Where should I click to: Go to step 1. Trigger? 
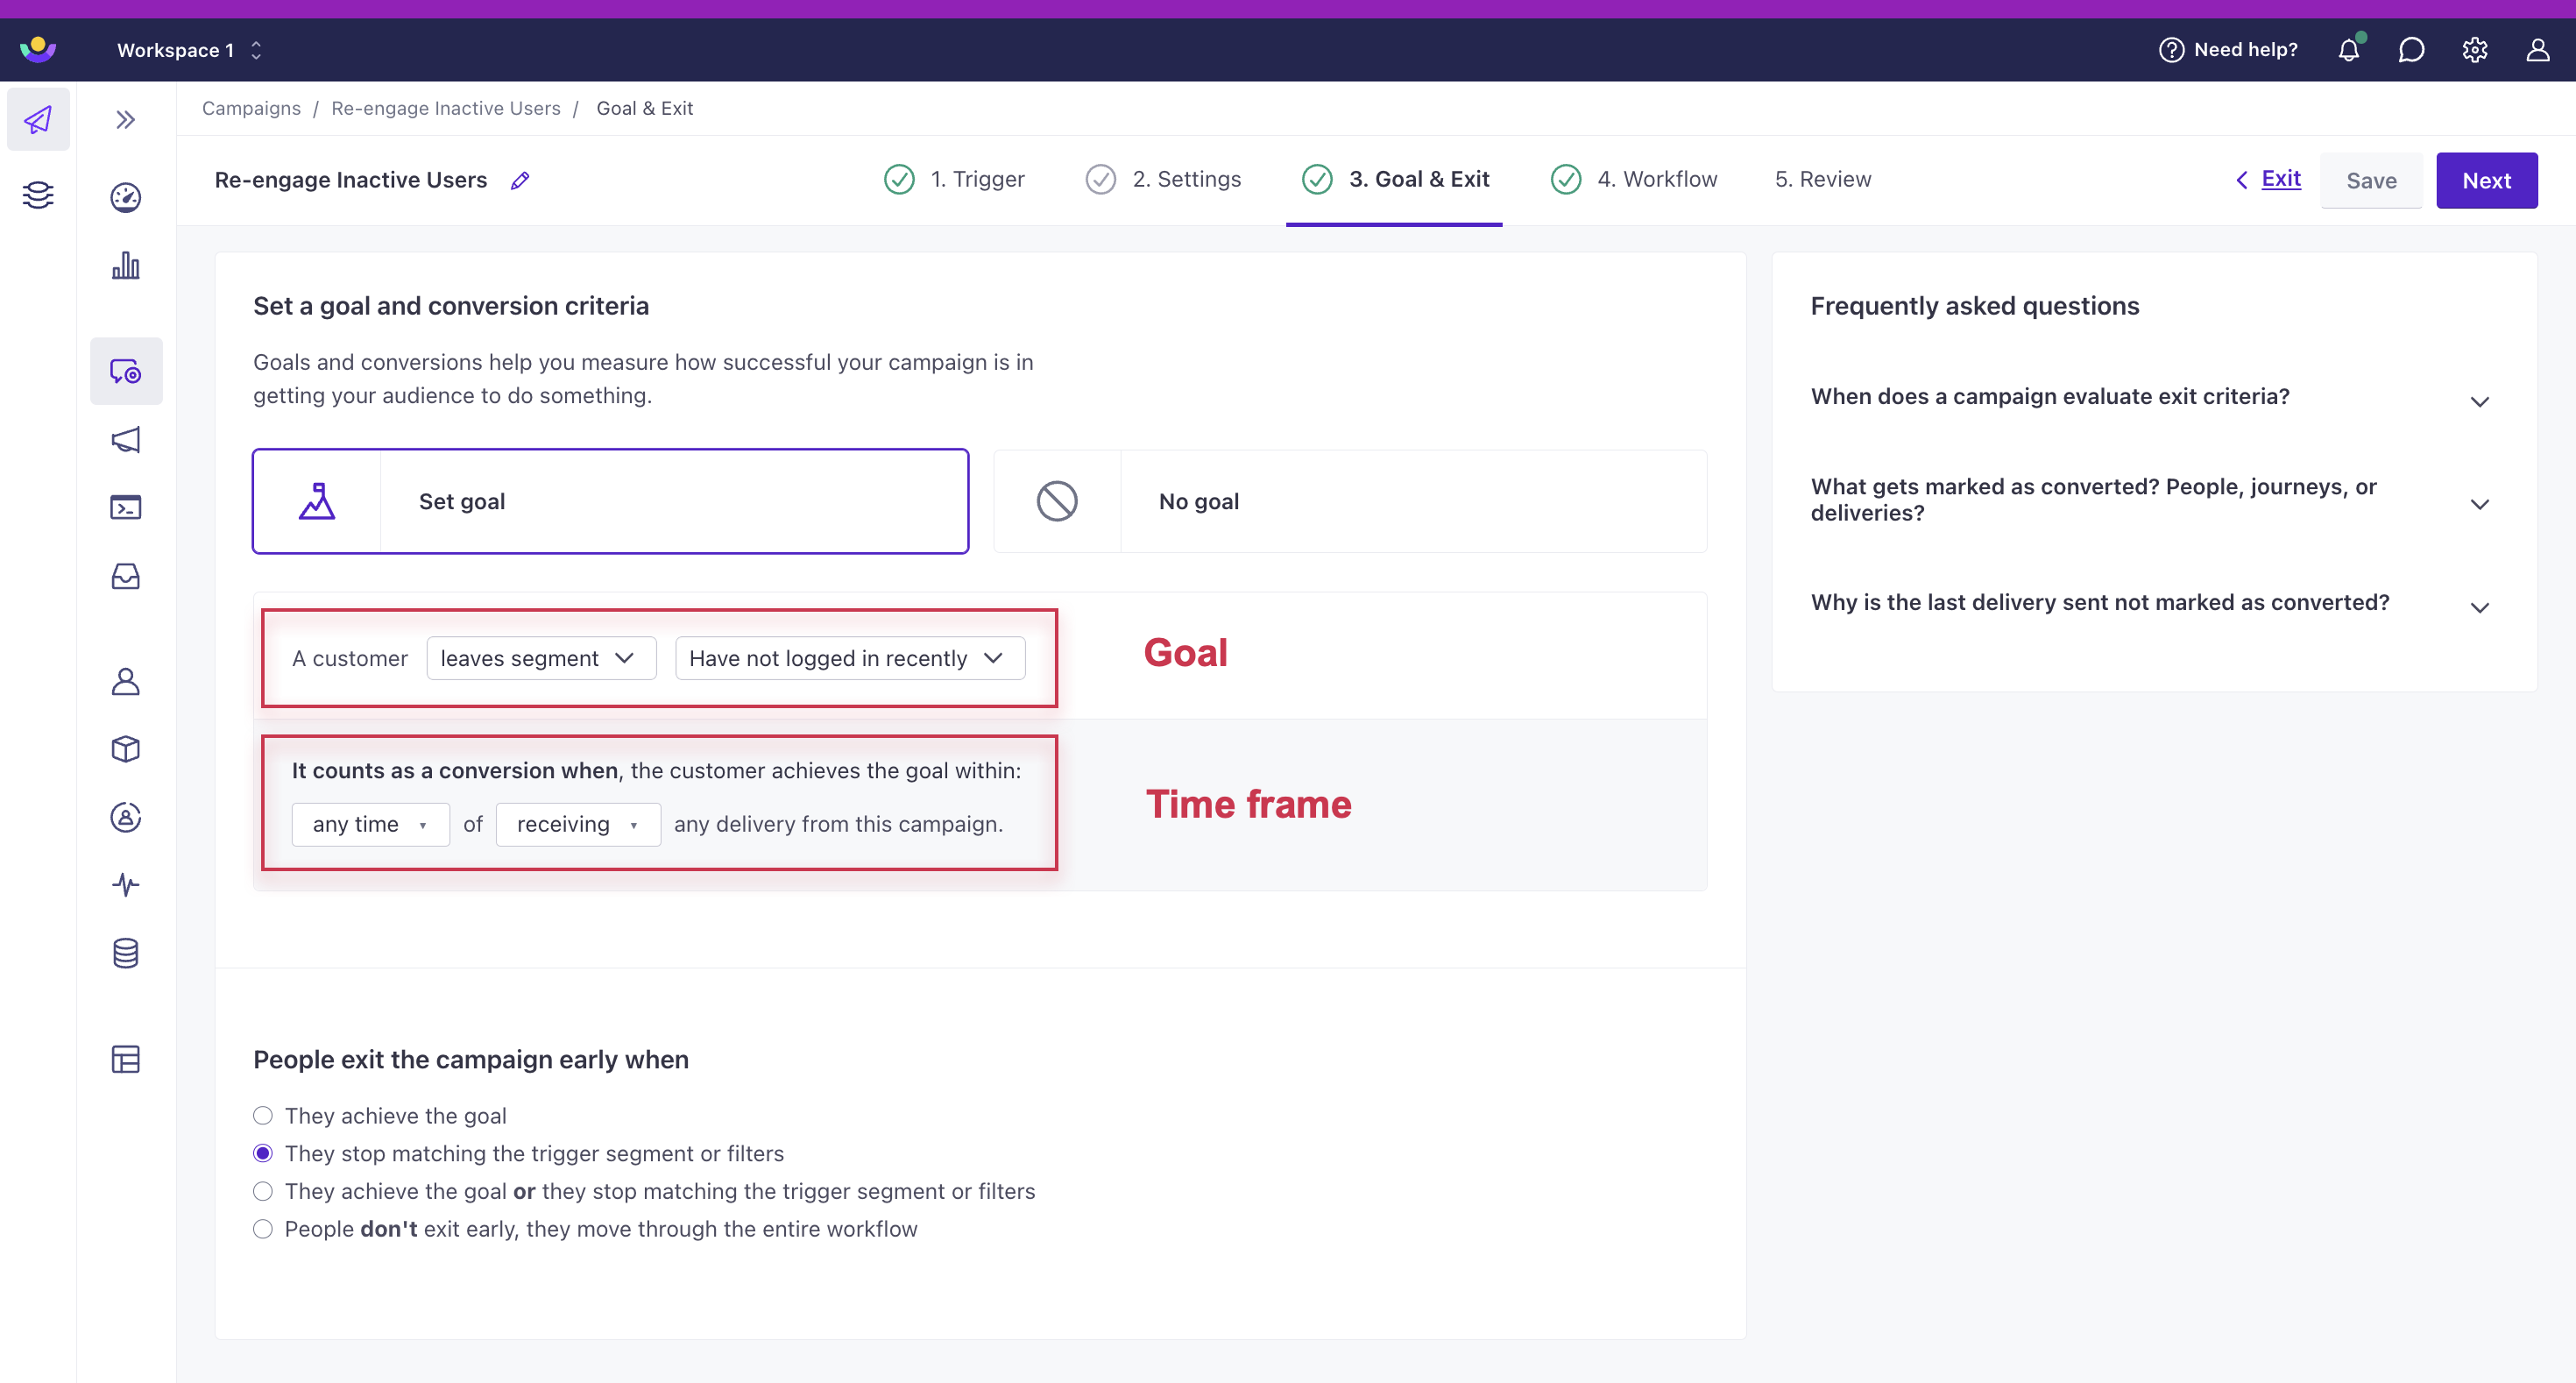[955, 180]
